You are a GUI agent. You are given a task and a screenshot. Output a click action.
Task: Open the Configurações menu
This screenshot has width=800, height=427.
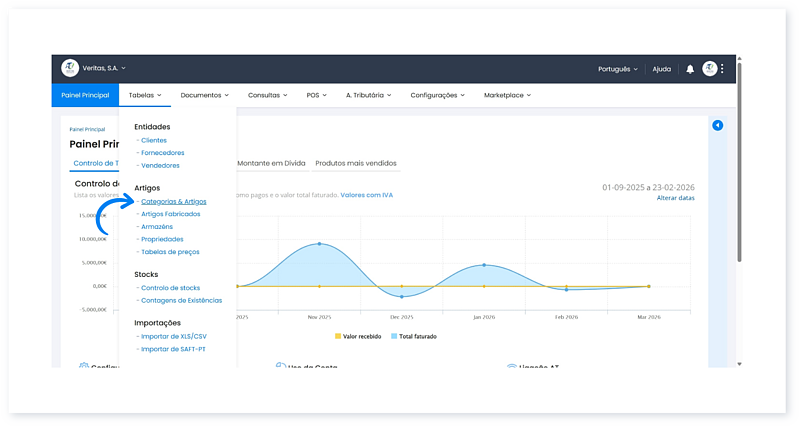point(438,95)
